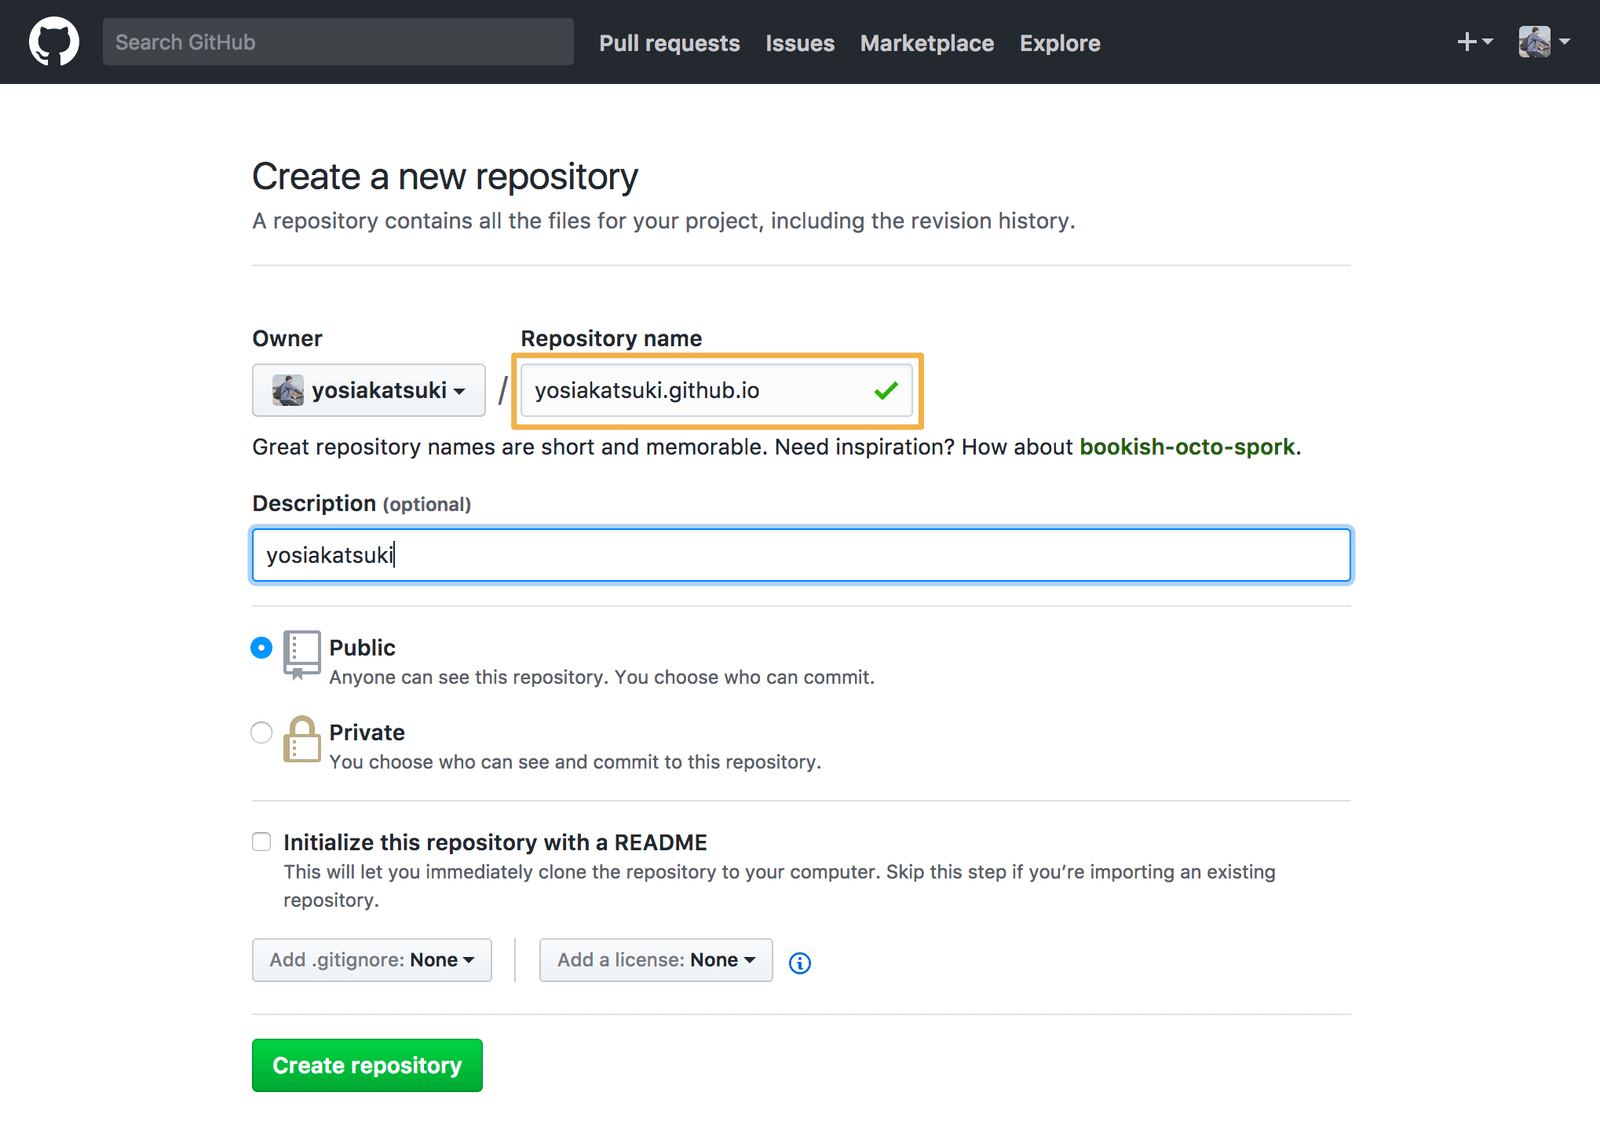The height and width of the screenshot is (1147, 1600).
Task: Open the Add .gitignore dropdown
Action: click(372, 960)
